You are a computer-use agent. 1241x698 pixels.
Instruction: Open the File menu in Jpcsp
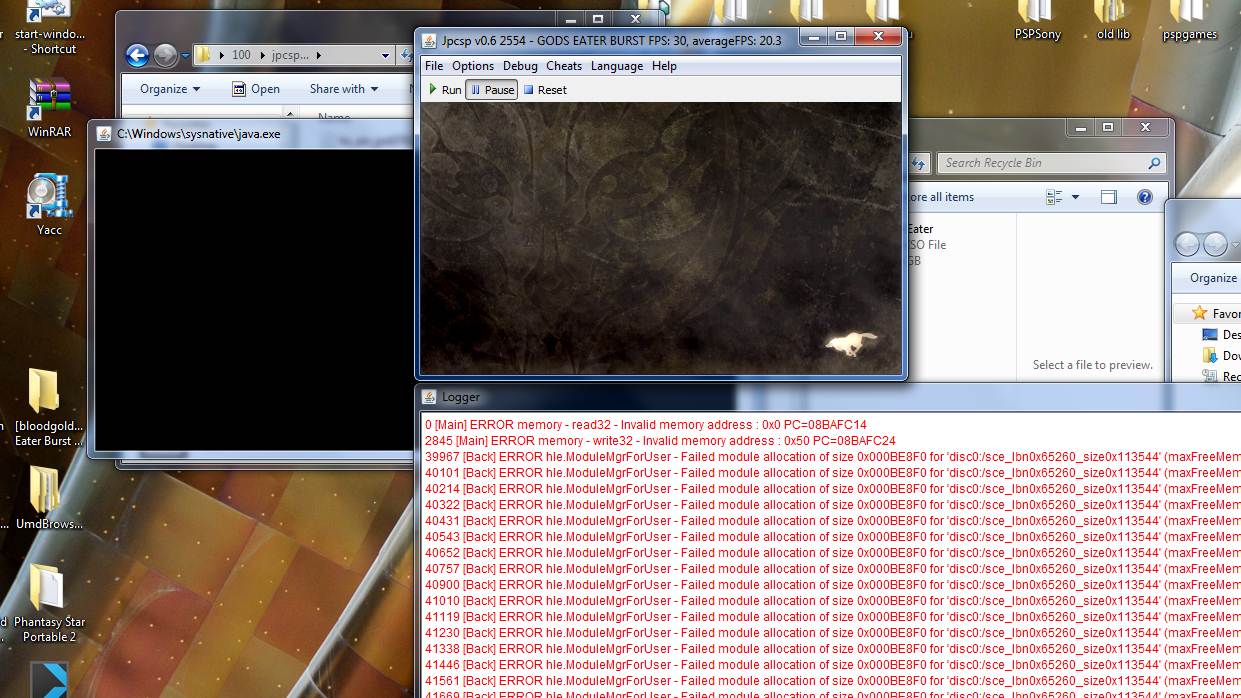[434, 66]
